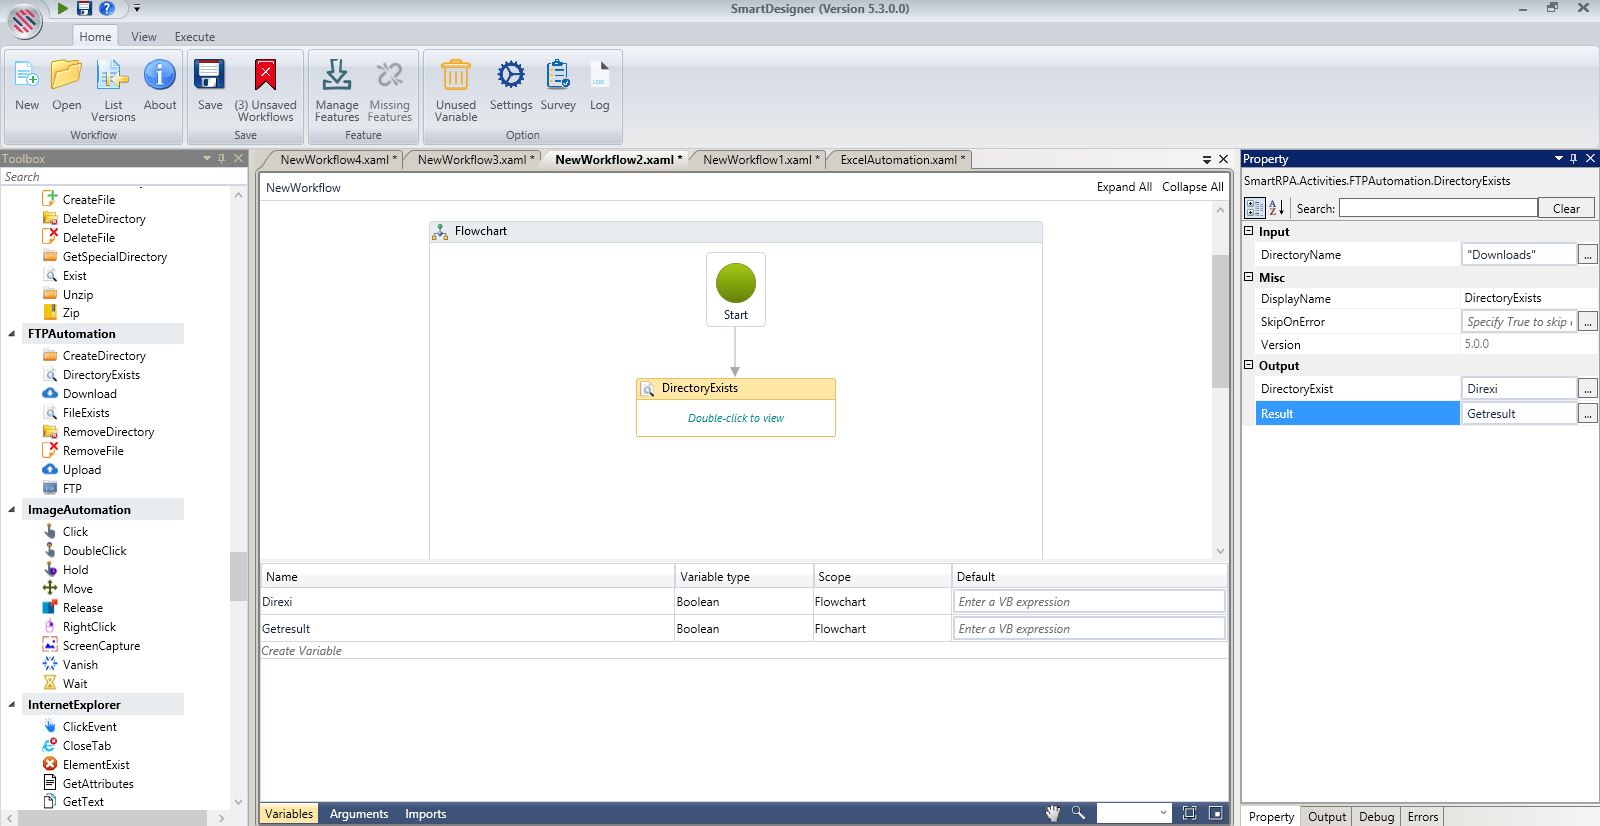Click the New workflow icon
This screenshot has width=1600, height=826.
coord(27,76)
